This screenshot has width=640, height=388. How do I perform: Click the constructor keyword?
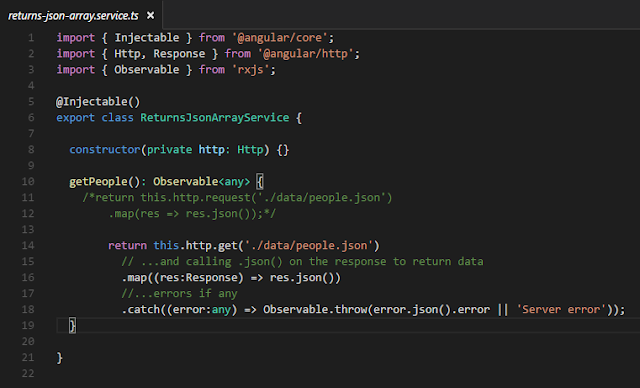tap(105, 150)
